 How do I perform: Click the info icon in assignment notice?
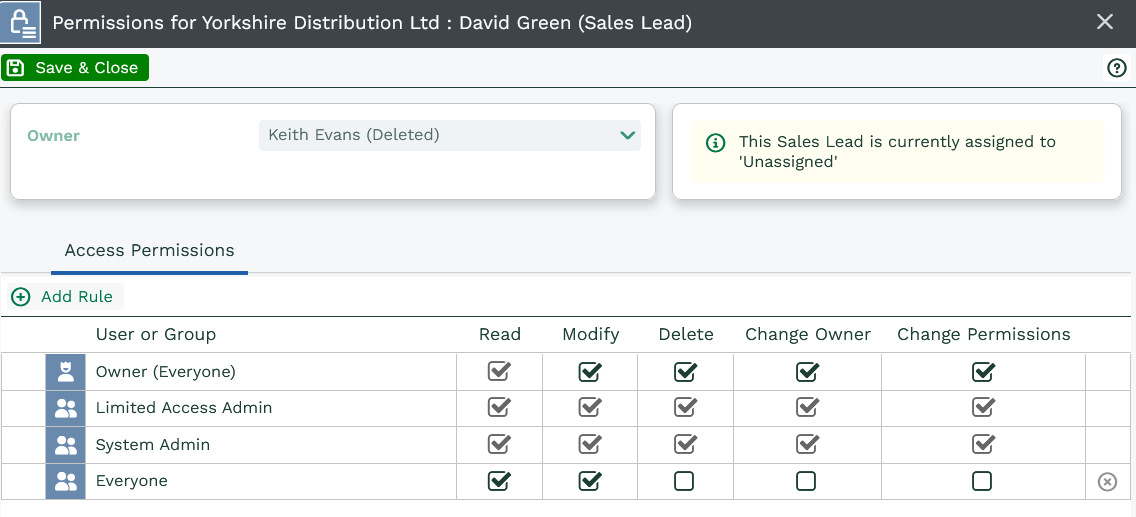(x=715, y=143)
